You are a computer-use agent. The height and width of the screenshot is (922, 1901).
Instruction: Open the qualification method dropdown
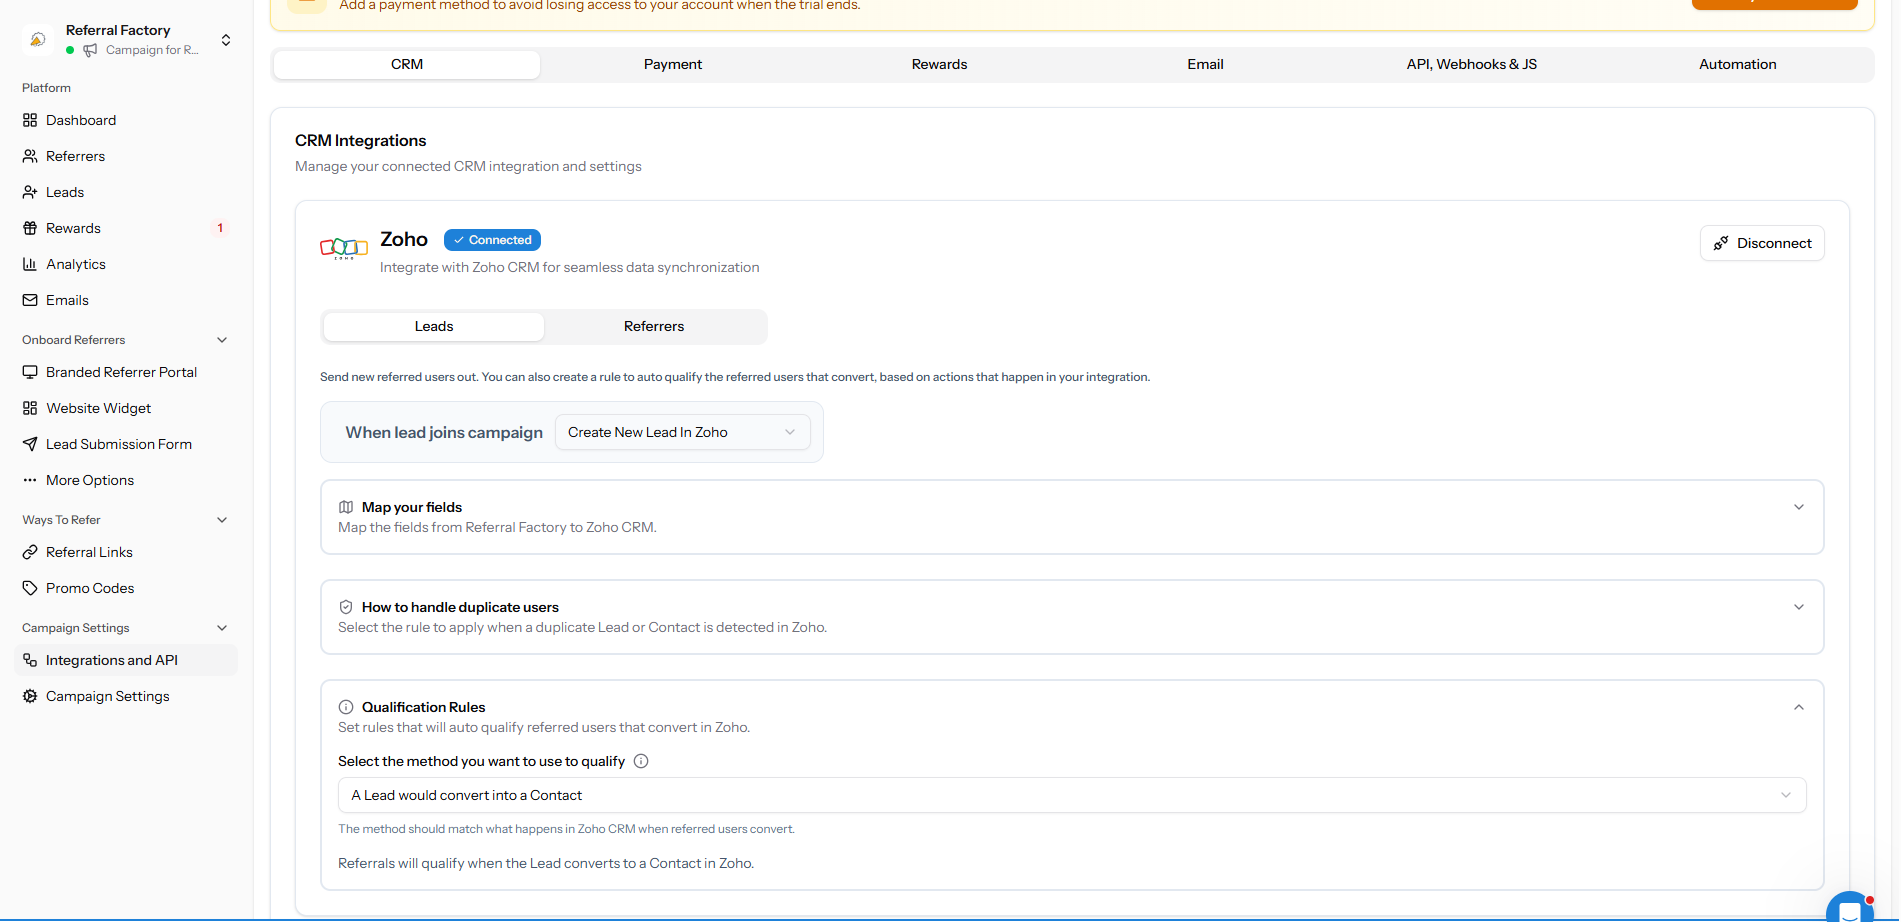pyautogui.click(x=1072, y=795)
